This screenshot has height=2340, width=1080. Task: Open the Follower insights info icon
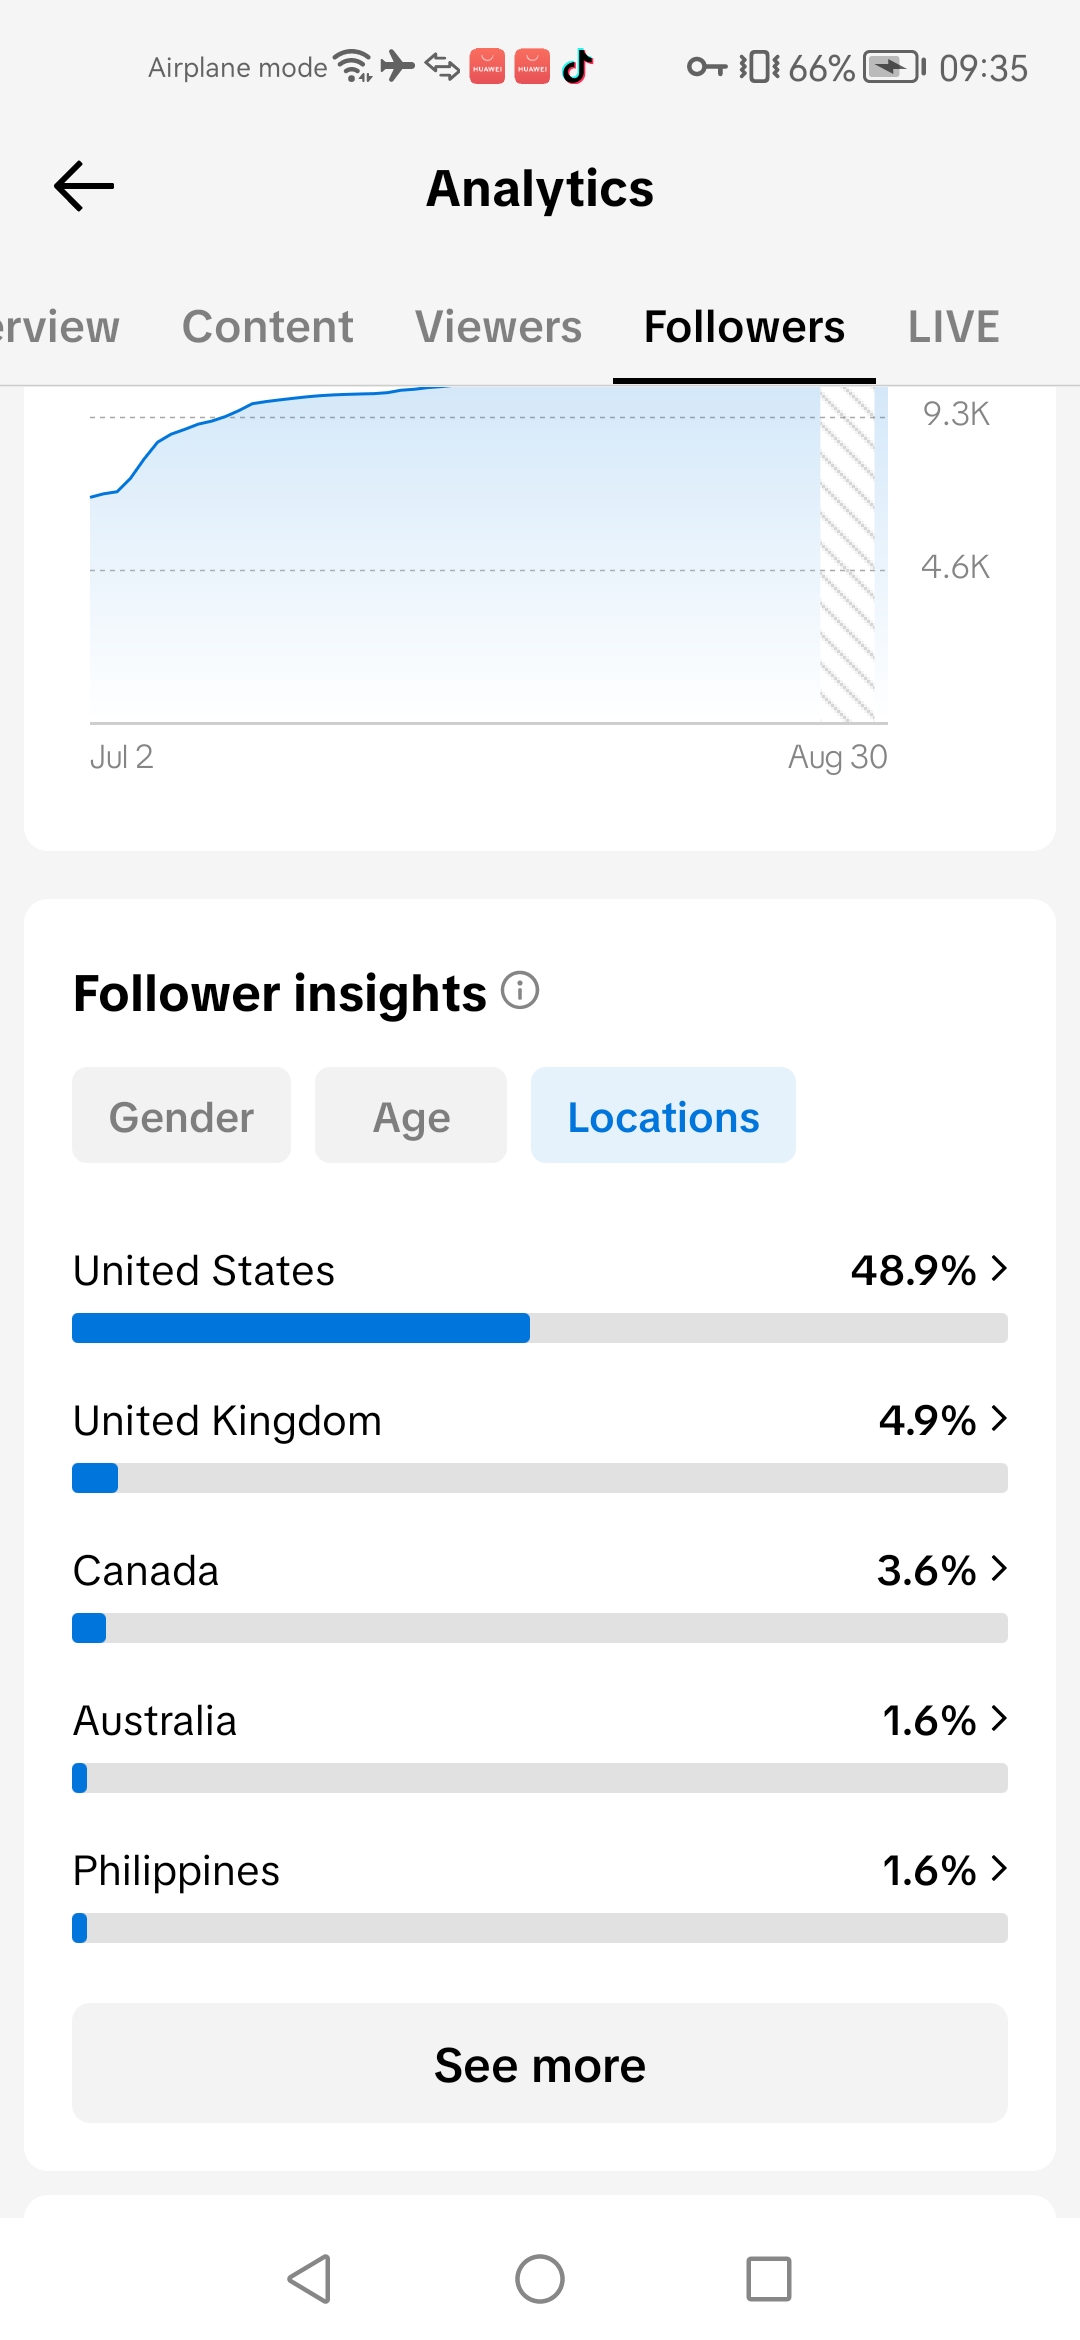(520, 991)
